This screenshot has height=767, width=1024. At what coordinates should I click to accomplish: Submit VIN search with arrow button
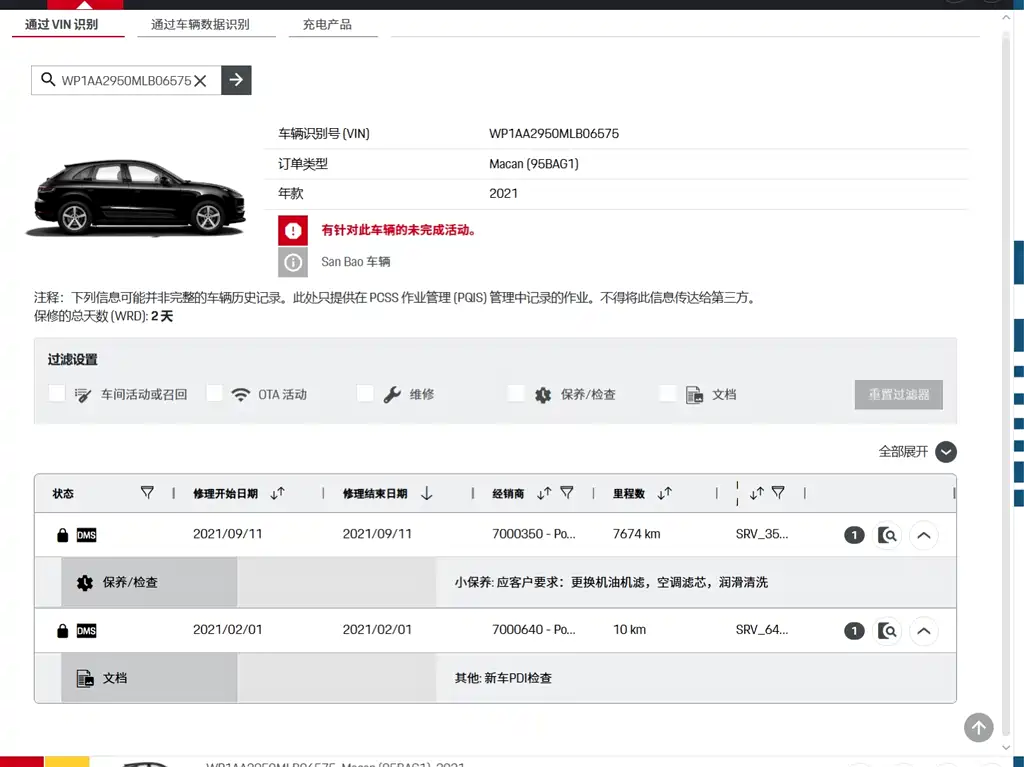click(x=236, y=80)
